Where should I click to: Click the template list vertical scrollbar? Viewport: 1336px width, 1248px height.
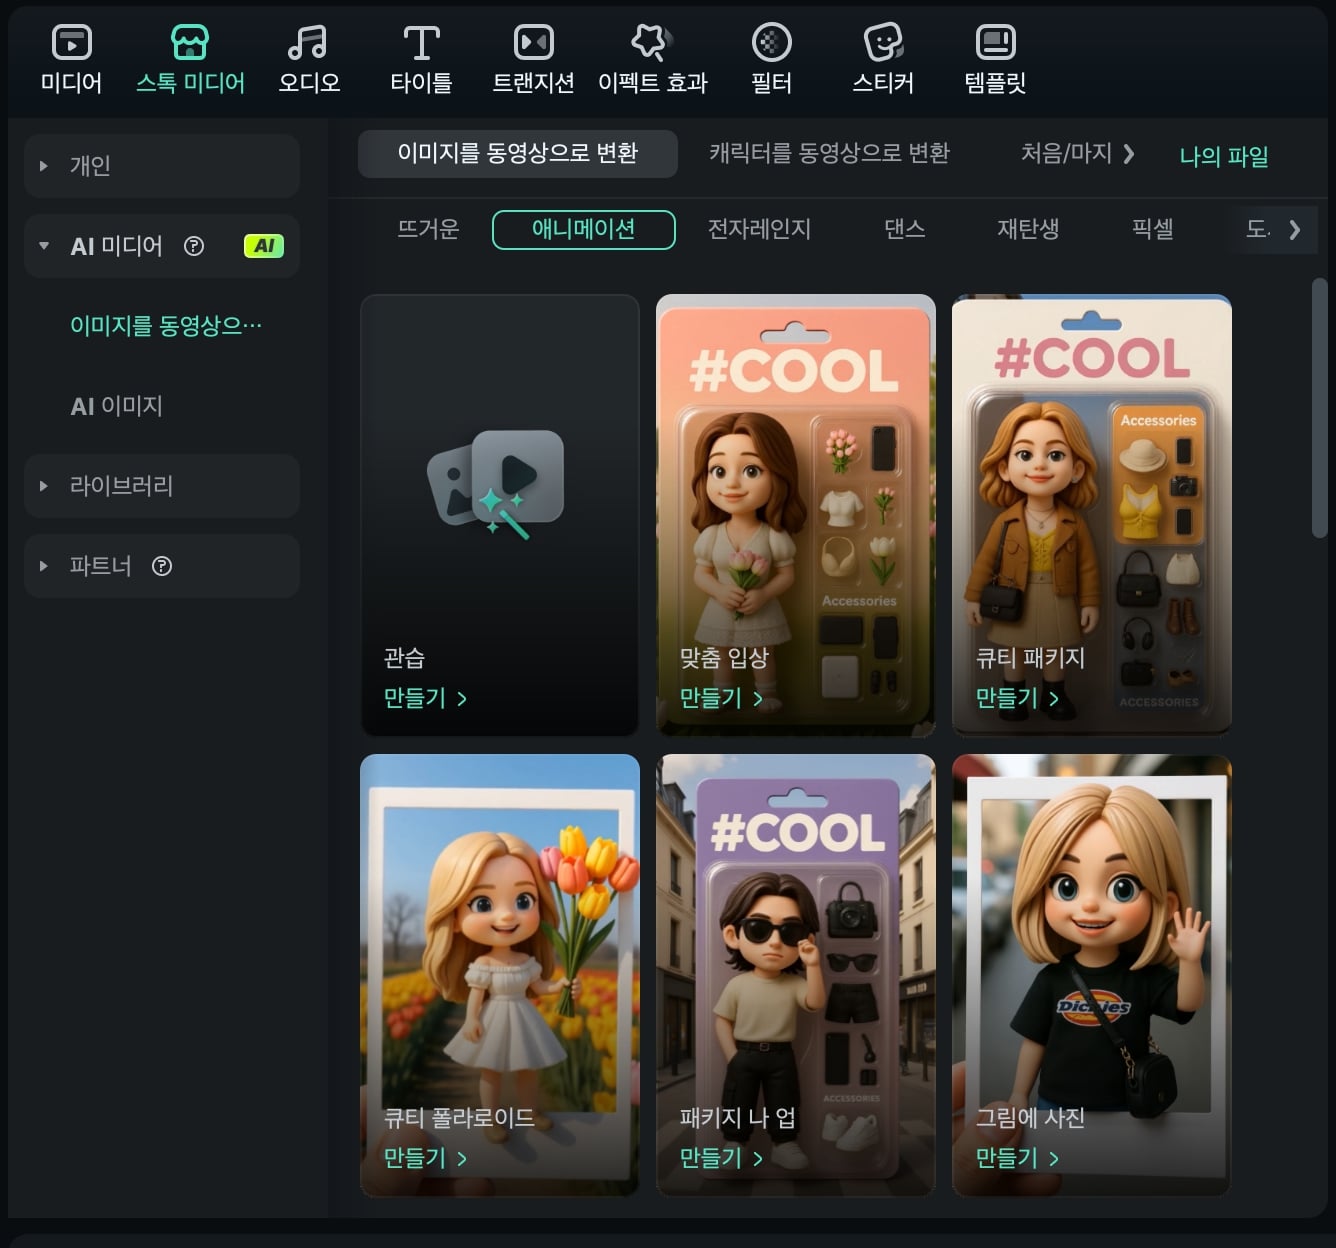pos(1320,408)
